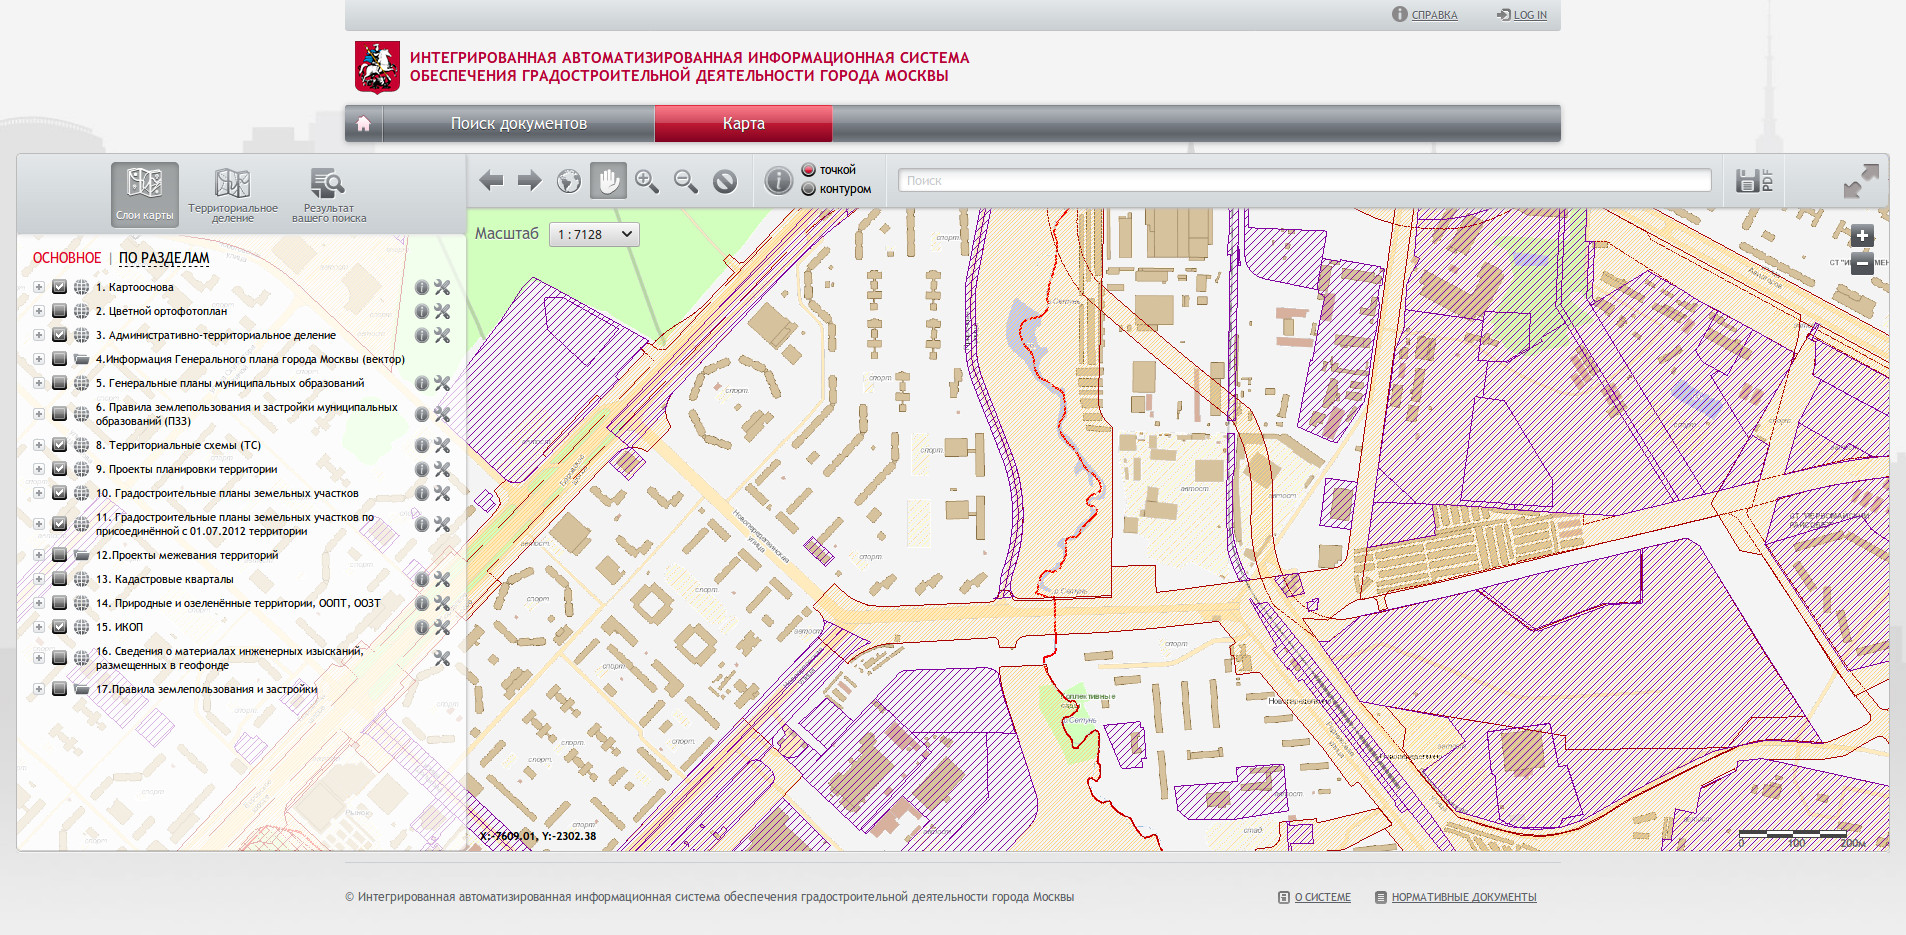This screenshot has width=1906, height=935.
Task: Open settings for Картооснова layer
Action: click(x=442, y=288)
